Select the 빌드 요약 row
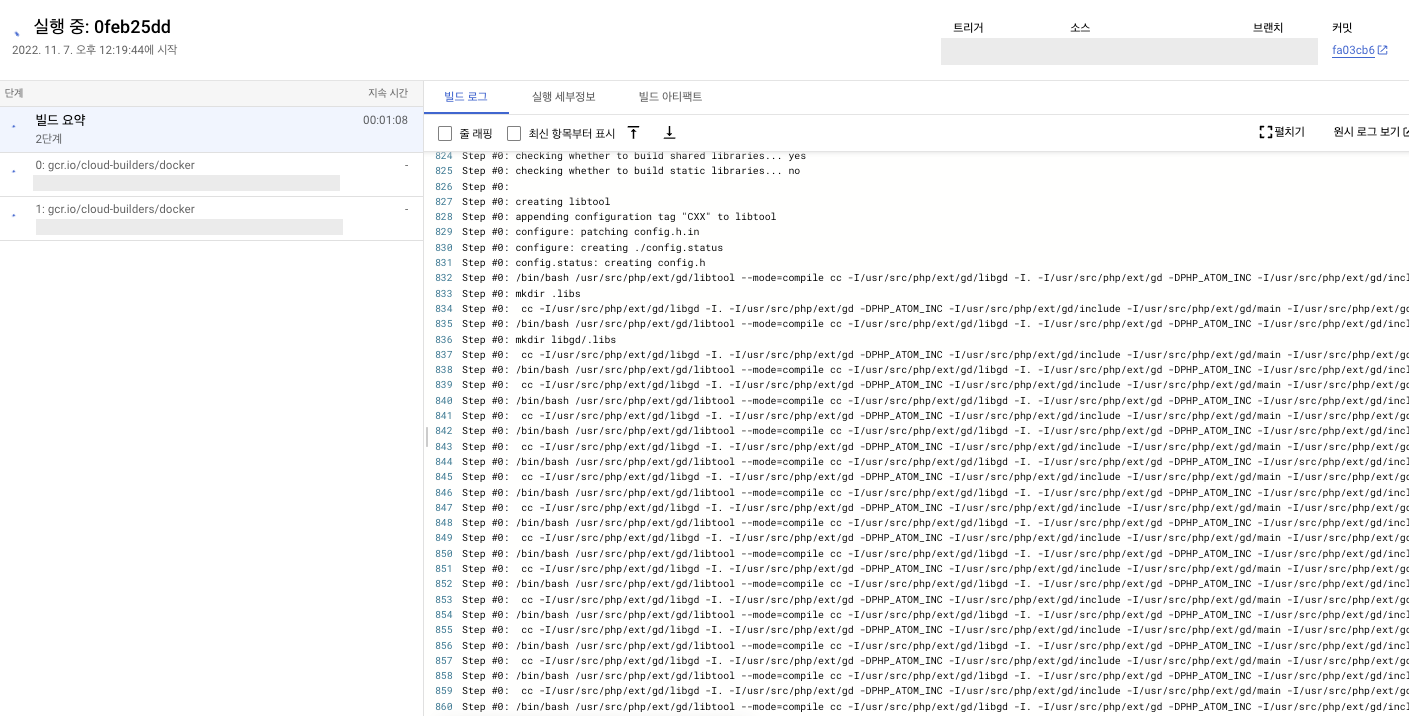Viewport: 1409px width, 716px height. 200,129
